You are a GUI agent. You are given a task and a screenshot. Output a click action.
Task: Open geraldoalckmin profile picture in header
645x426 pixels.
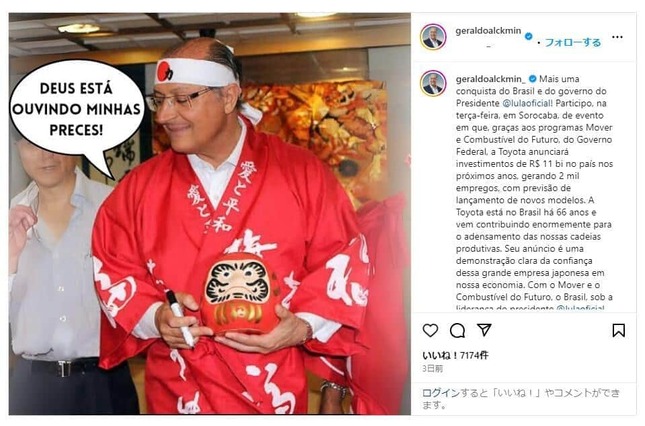[433, 37]
